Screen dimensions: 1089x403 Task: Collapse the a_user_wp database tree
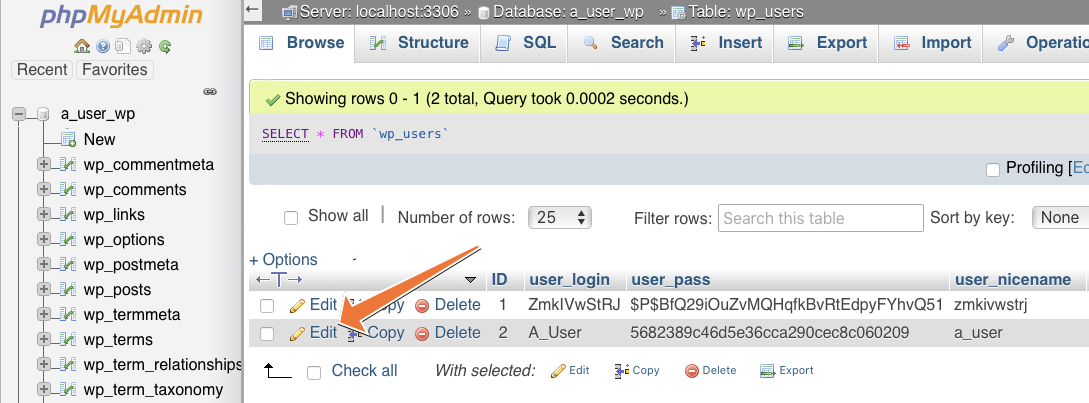[x=18, y=114]
